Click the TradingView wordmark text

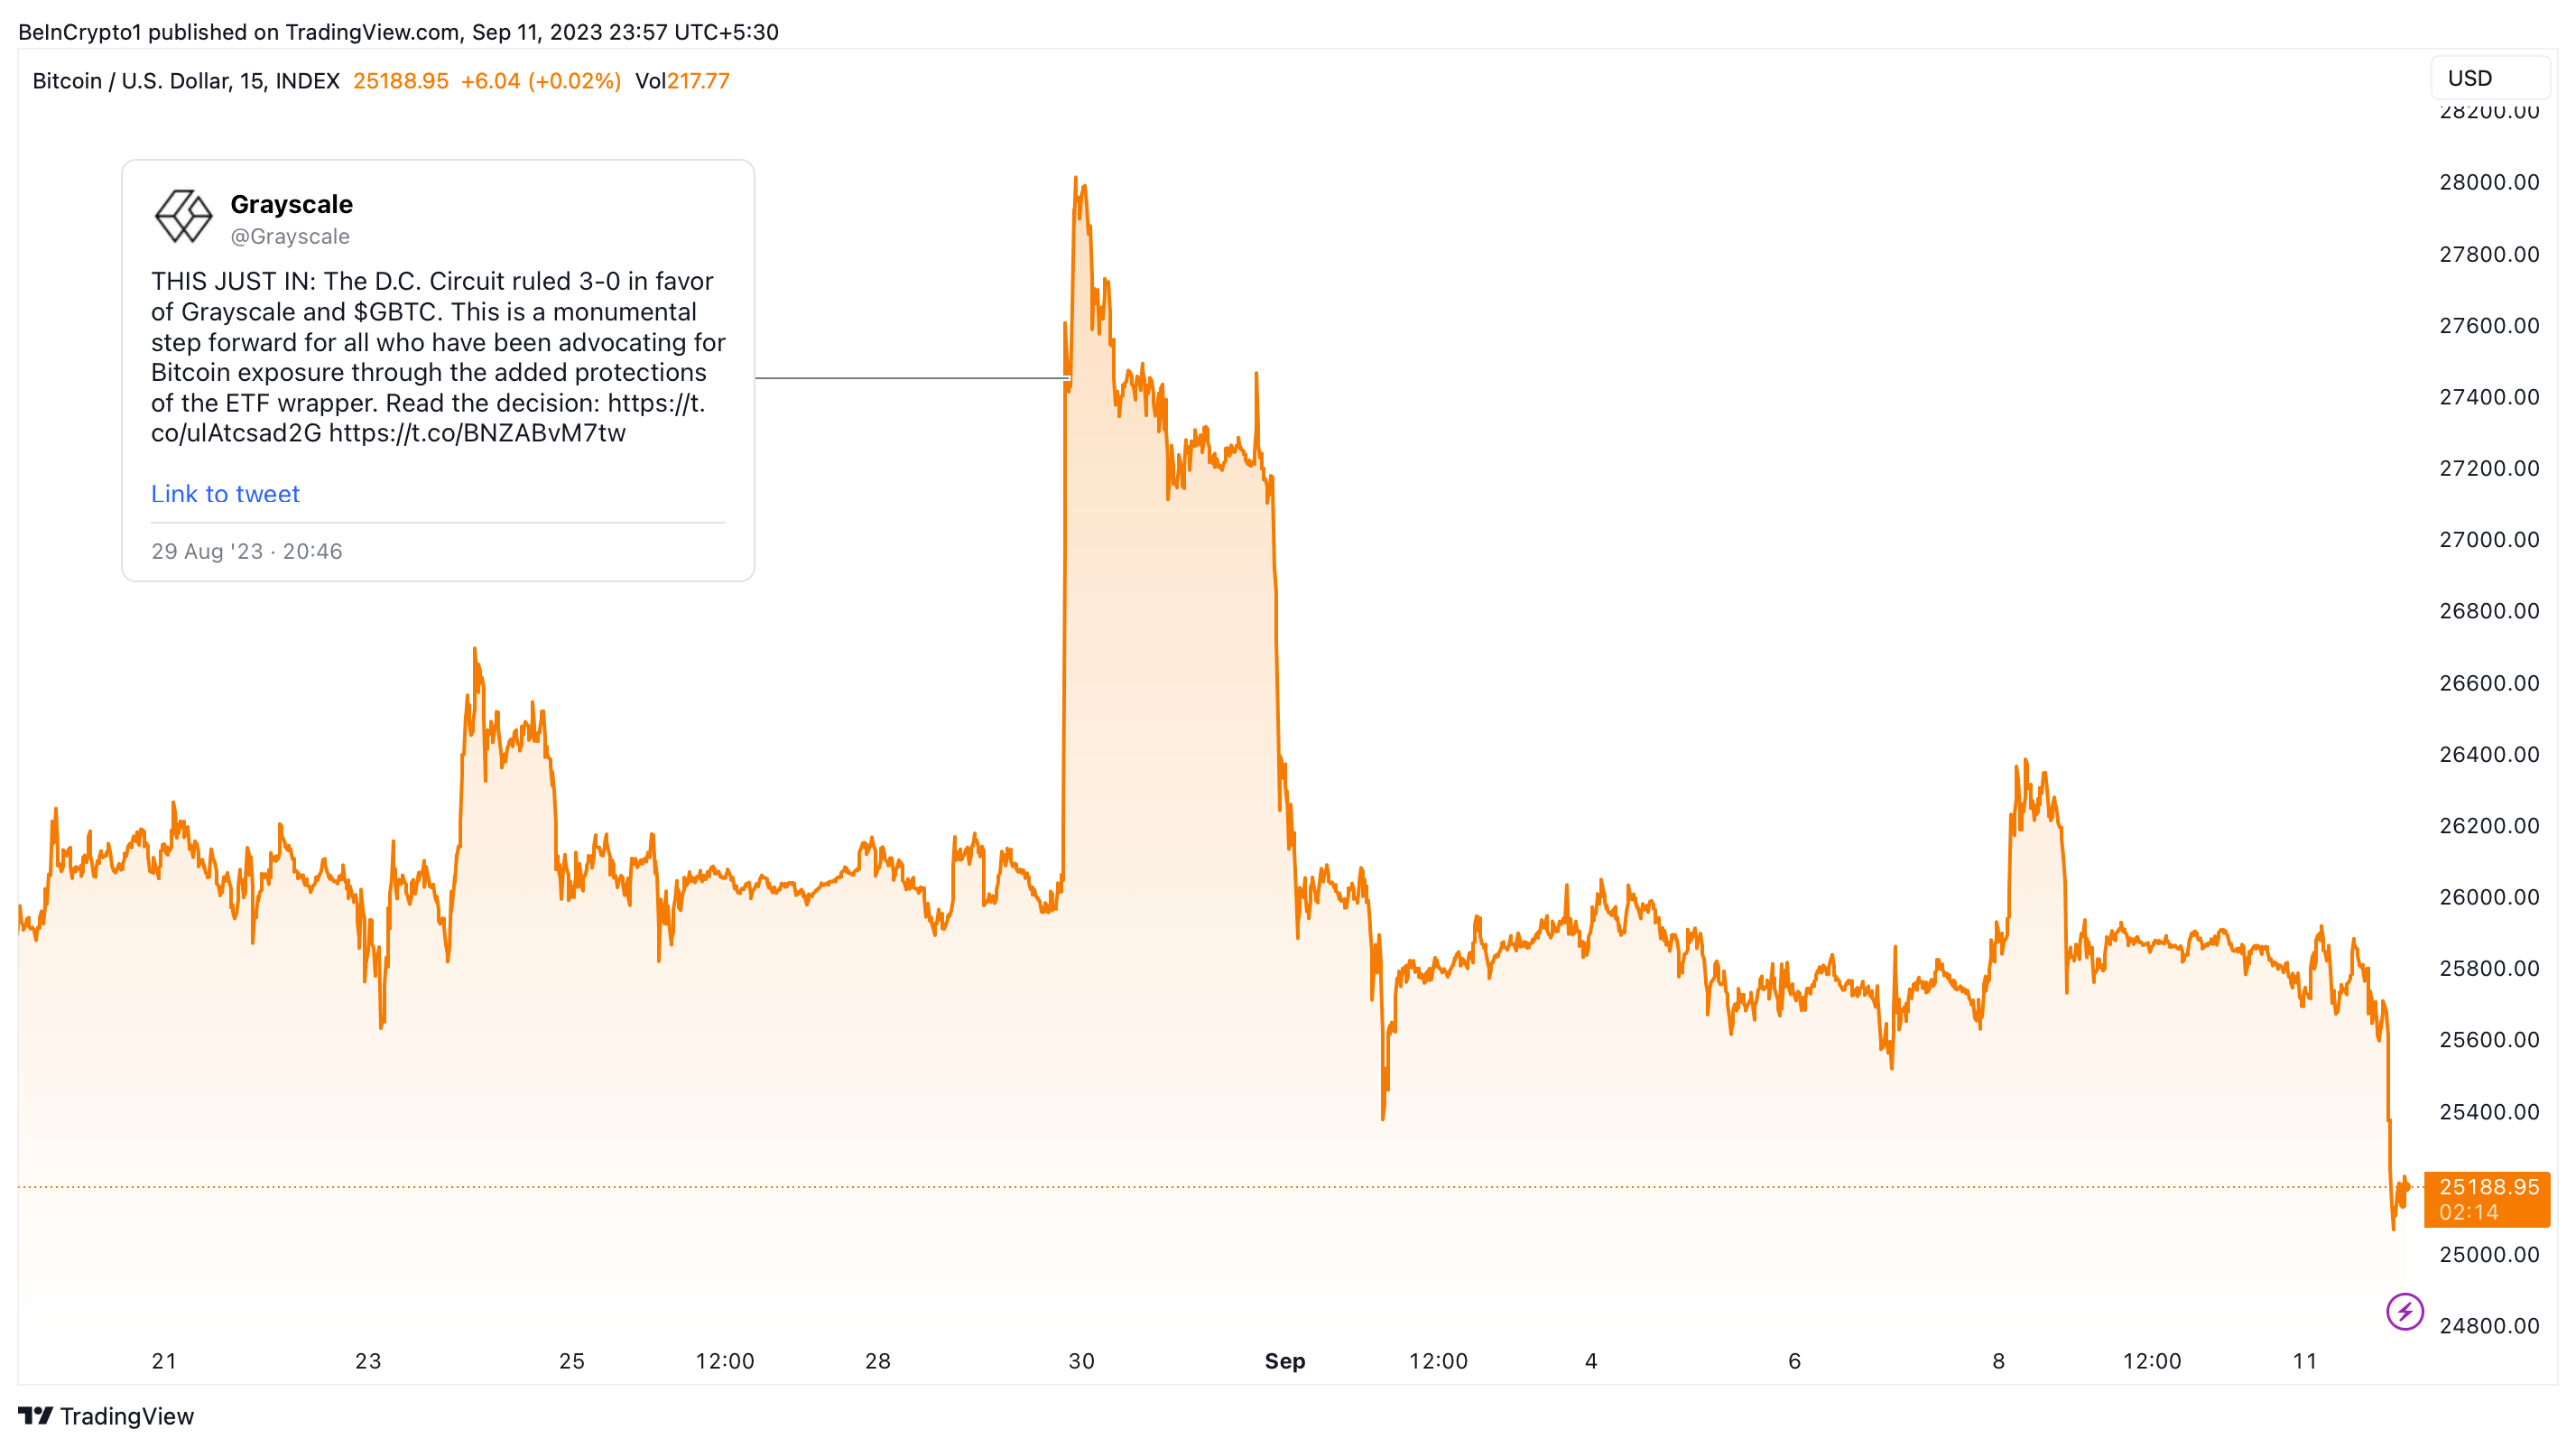pos(127,1416)
